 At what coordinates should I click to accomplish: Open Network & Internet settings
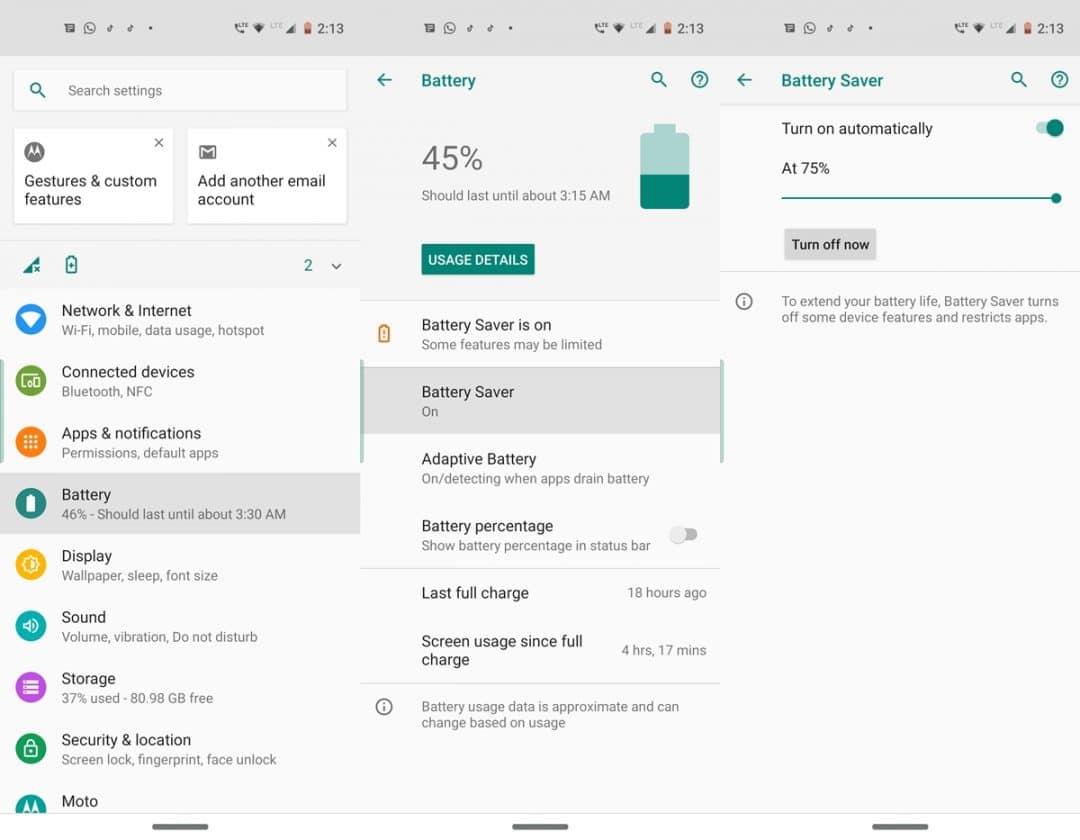click(x=180, y=319)
